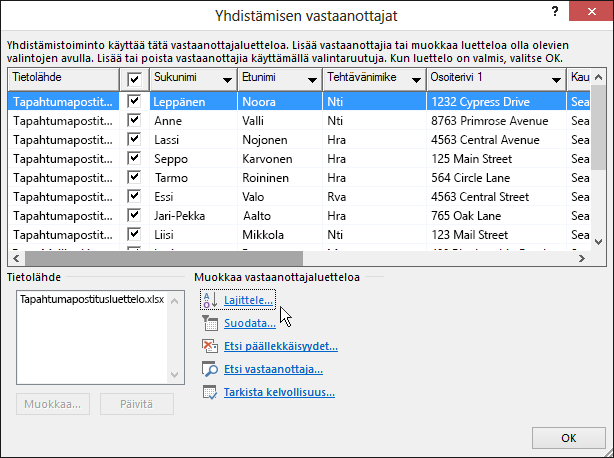Click data source list scroll up arrow
Viewport: 614px width, 458px height.
click(x=175, y=301)
